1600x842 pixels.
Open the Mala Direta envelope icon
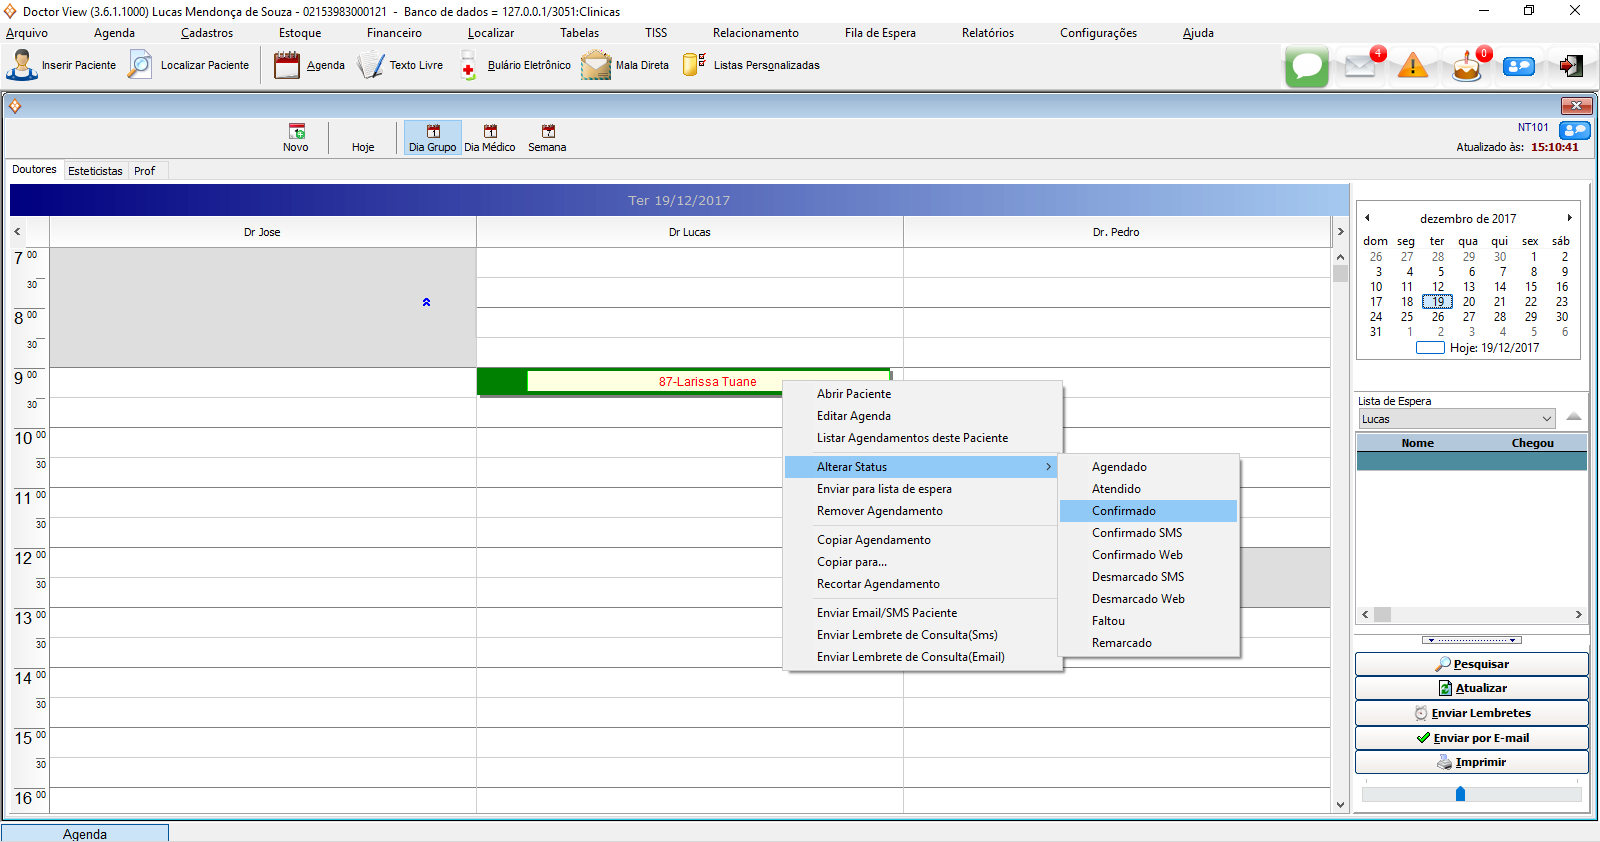(x=596, y=66)
